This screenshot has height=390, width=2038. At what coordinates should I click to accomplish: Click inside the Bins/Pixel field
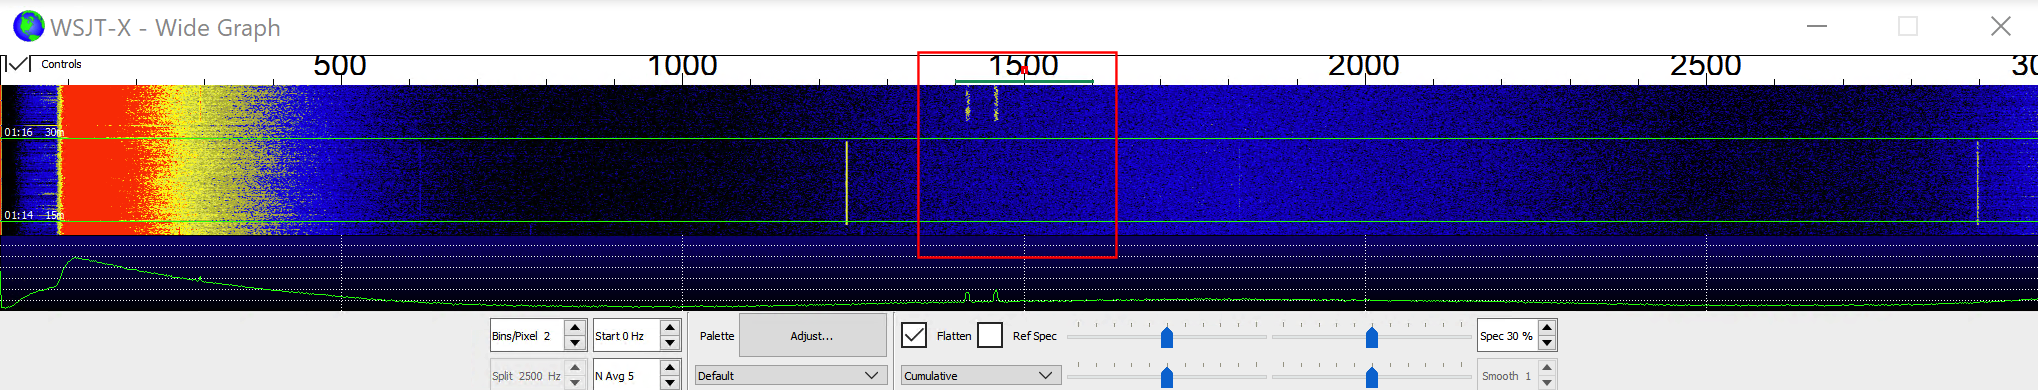(527, 335)
